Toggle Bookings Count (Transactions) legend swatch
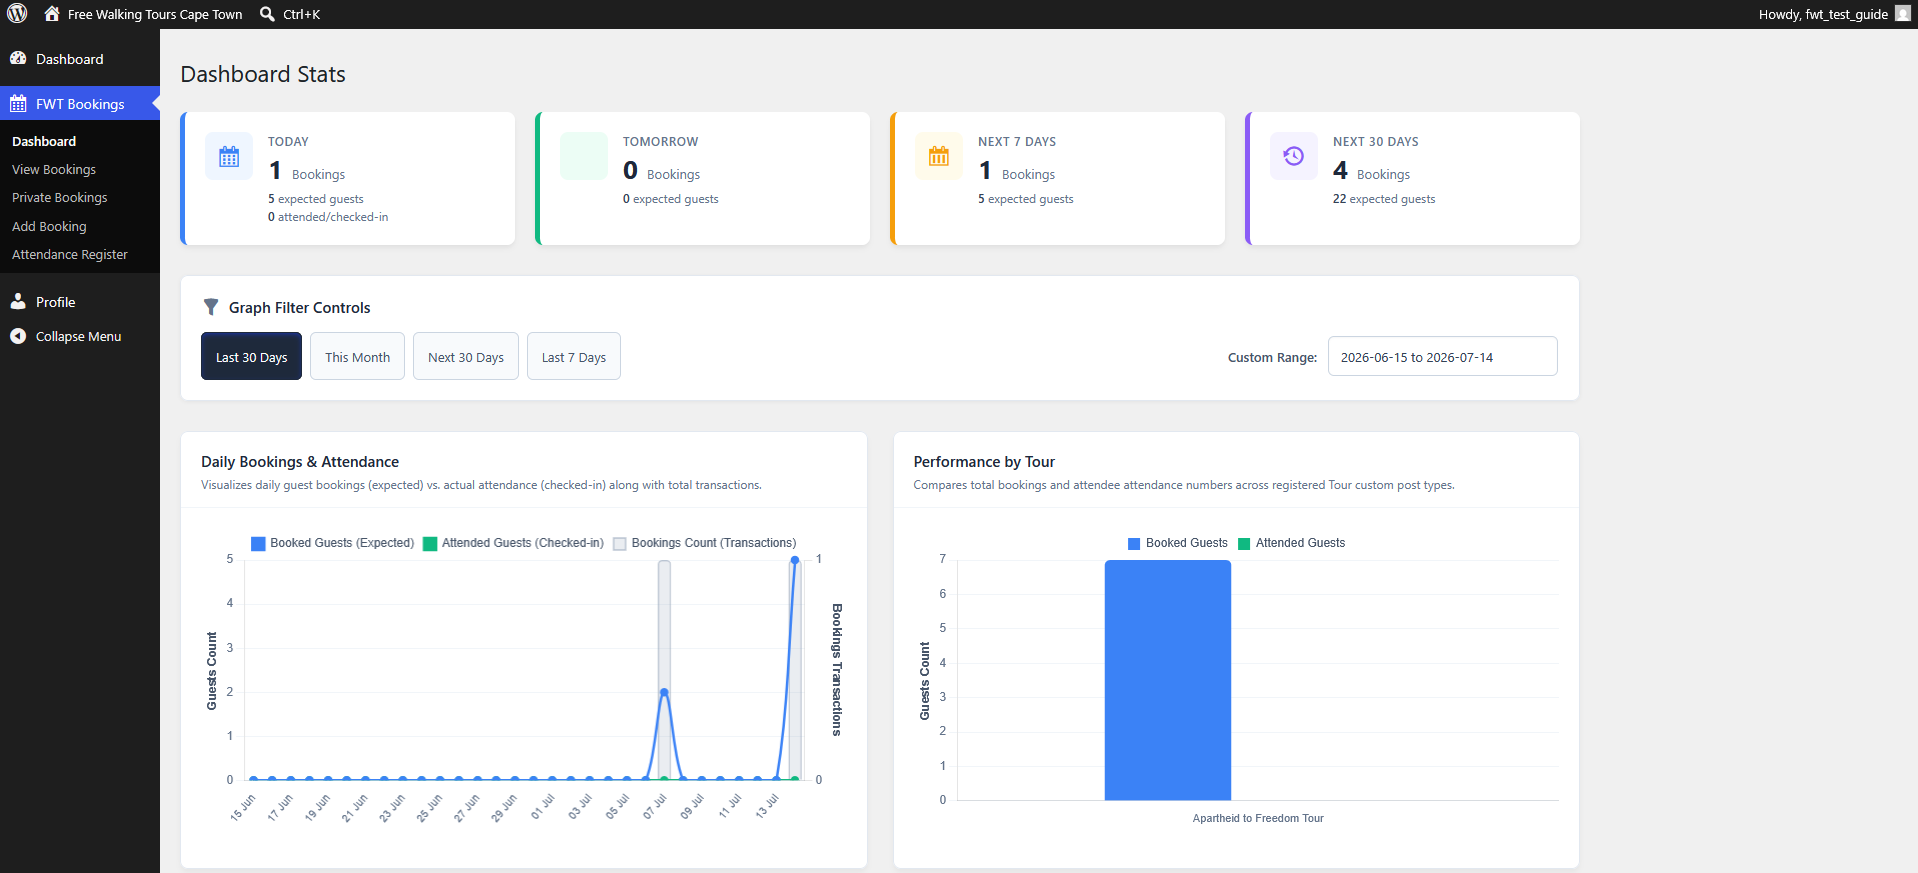 pos(620,544)
